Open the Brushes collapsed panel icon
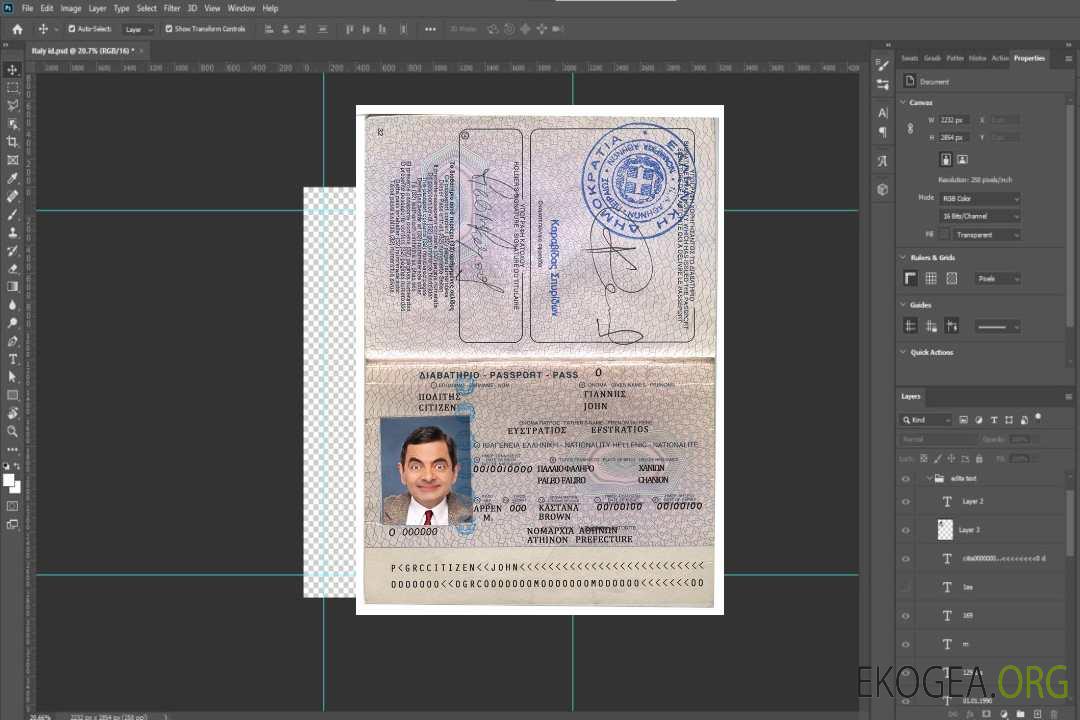Image resolution: width=1080 pixels, height=720 pixels. pyautogui.click(x=882, y=64)
